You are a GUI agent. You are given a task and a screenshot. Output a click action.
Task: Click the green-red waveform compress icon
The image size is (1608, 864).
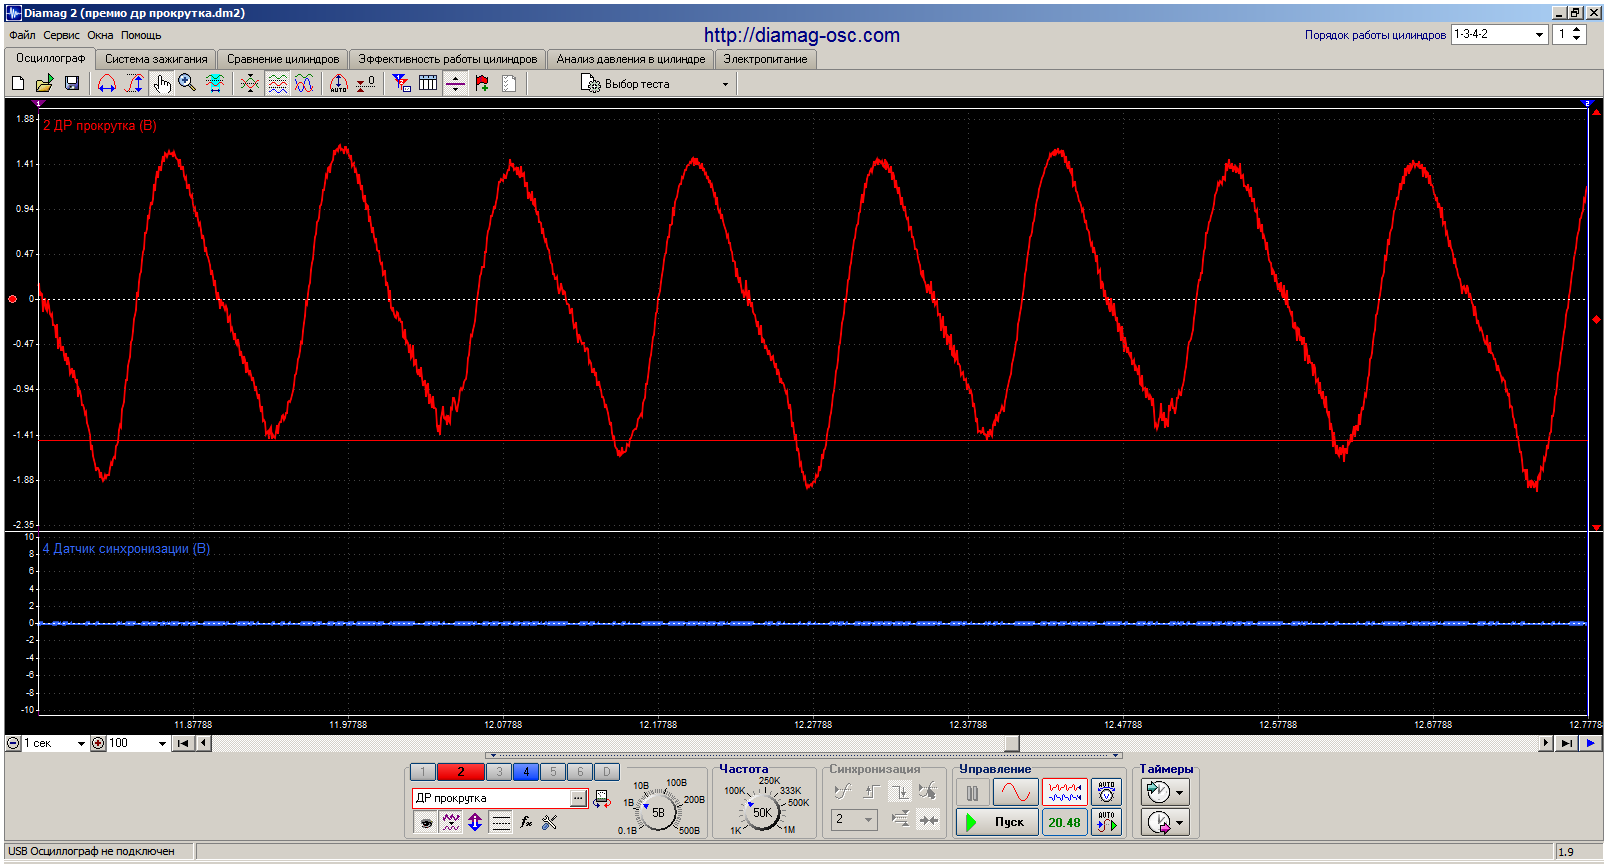tap(250, 84)
